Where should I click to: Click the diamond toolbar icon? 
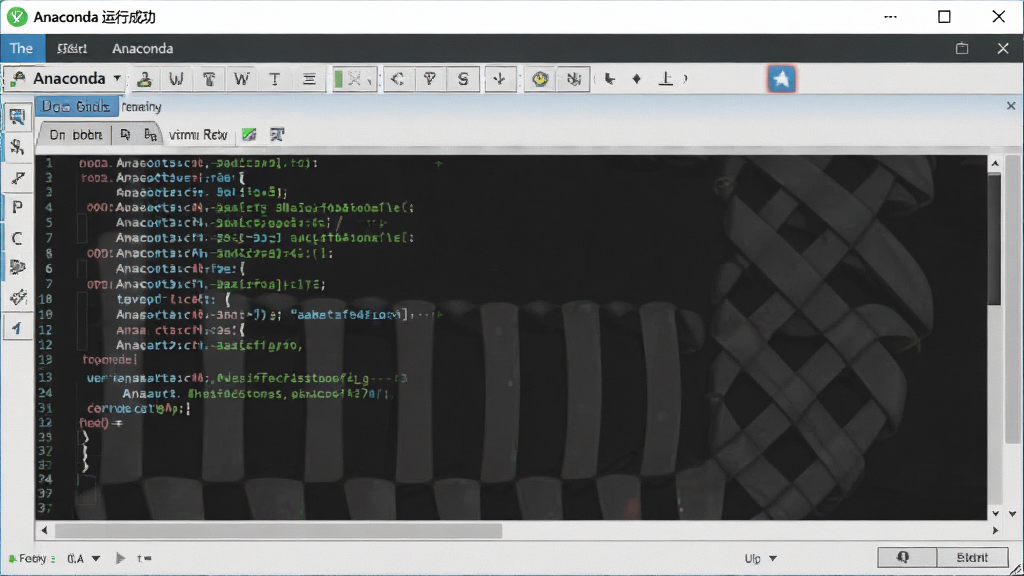[x=637, y=79]
